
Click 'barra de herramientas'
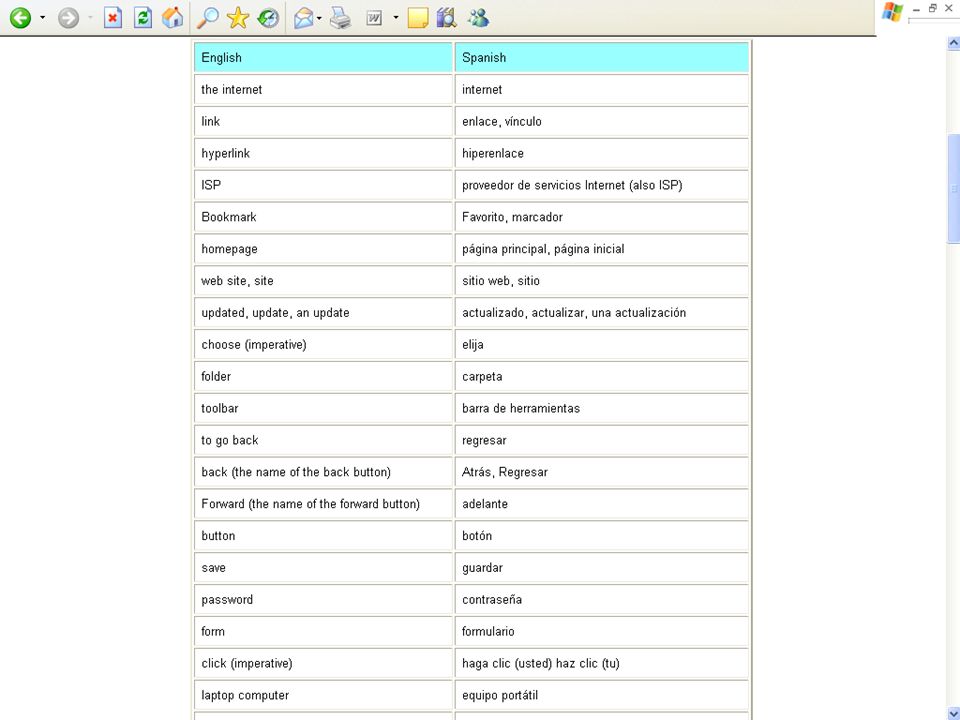point(602,408)
